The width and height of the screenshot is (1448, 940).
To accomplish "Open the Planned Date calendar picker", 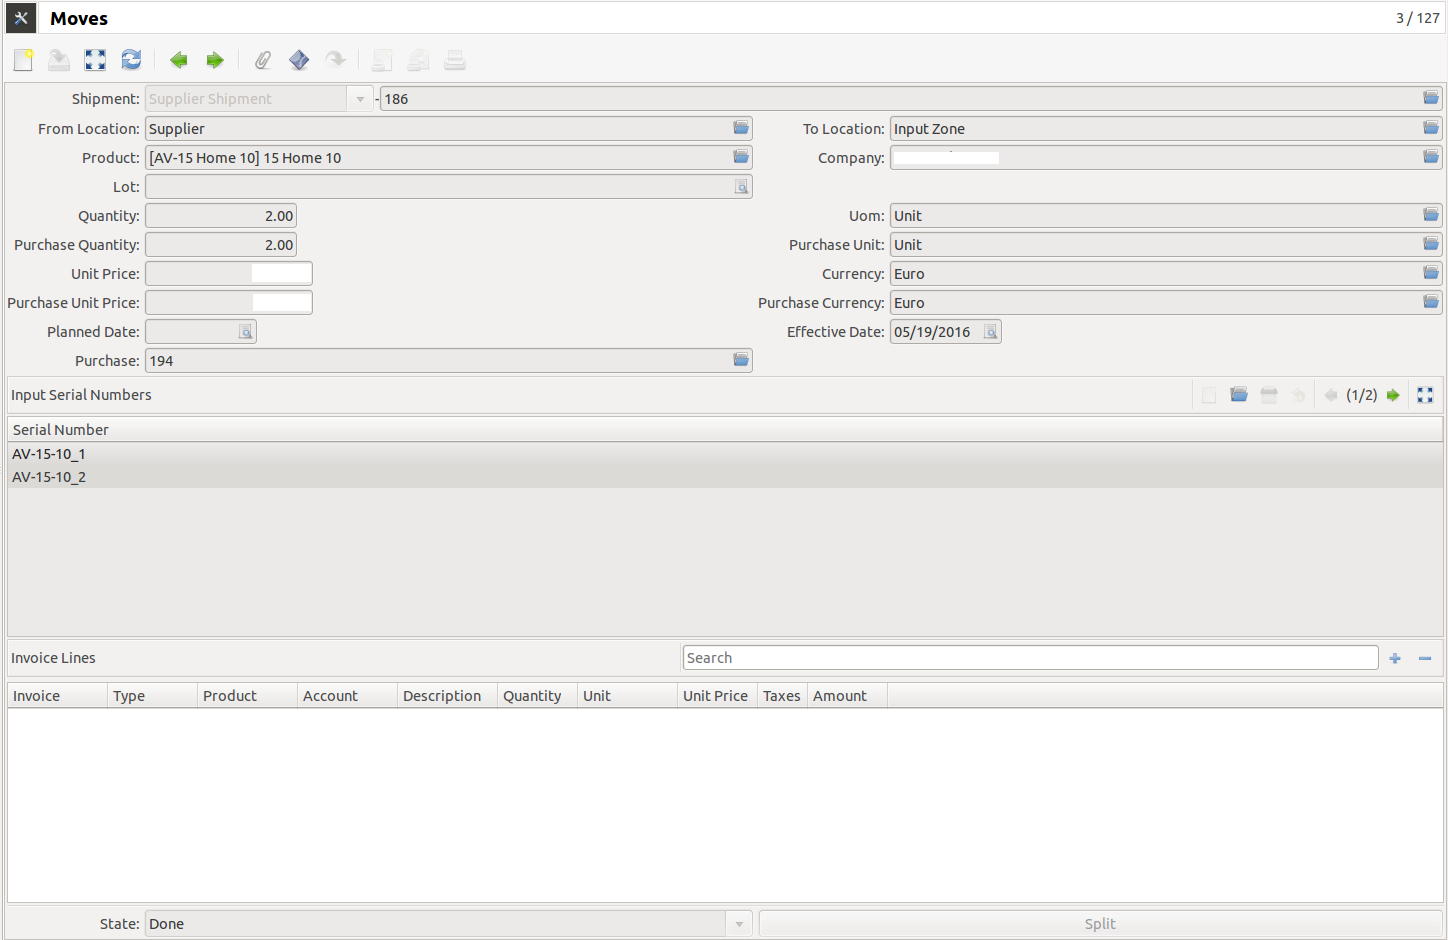I will (x=246, y=331).
